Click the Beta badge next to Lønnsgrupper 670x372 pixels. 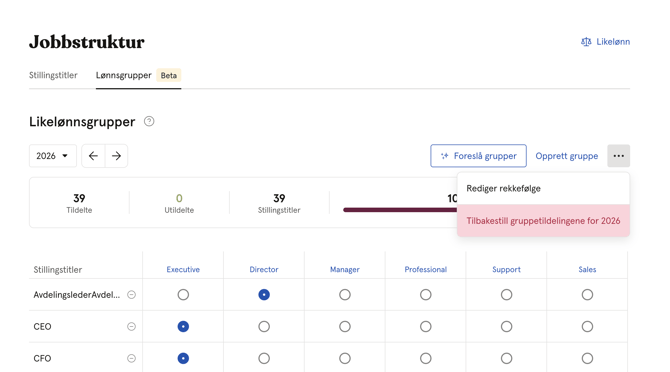click(169, 75)
